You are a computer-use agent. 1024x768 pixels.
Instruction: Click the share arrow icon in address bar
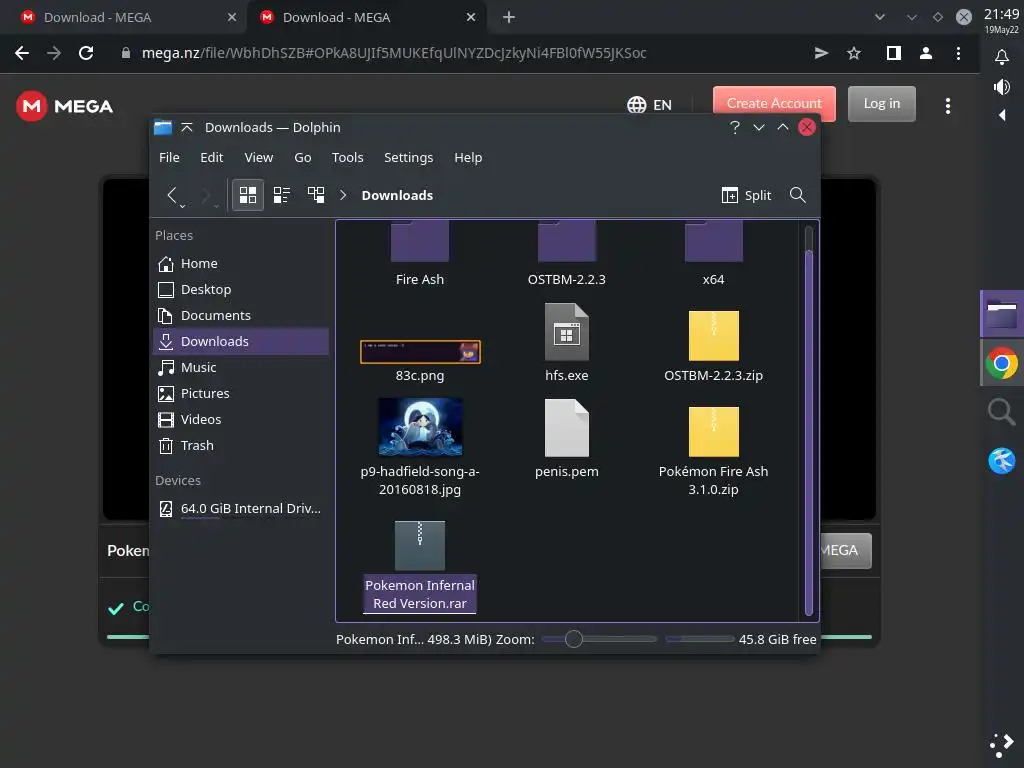822,53
